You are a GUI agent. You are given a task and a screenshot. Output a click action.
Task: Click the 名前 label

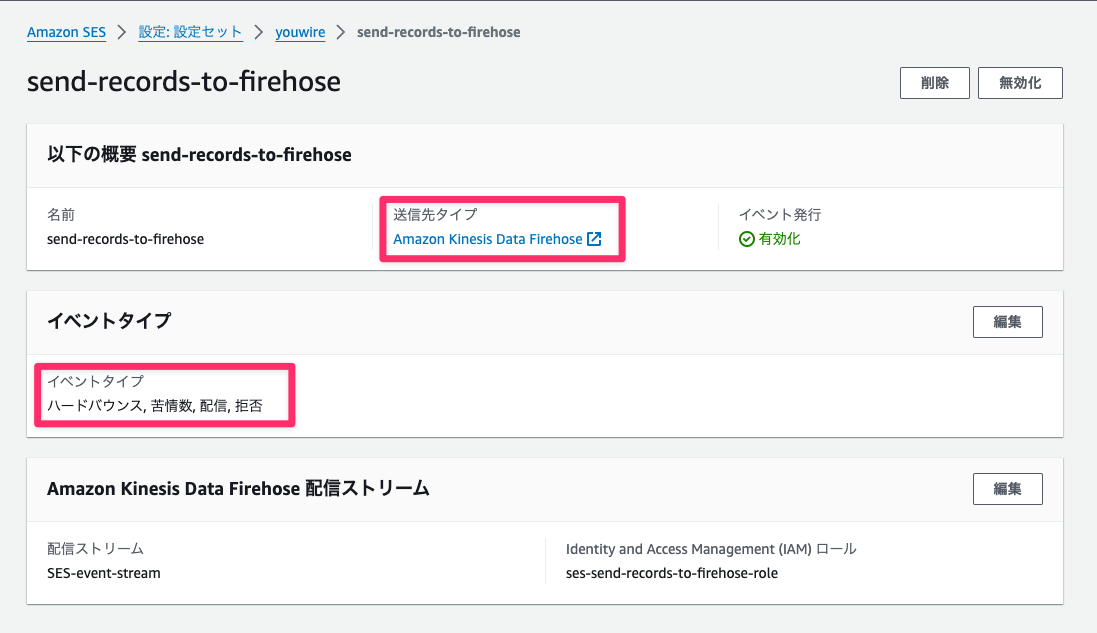click(x=61, y=215)
